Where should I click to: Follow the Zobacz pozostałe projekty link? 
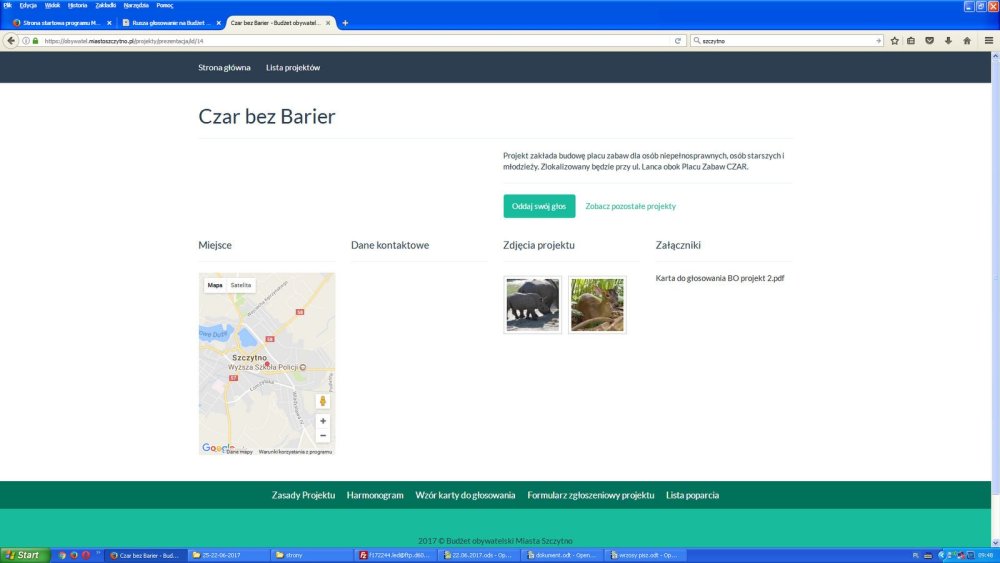point(630,206)
